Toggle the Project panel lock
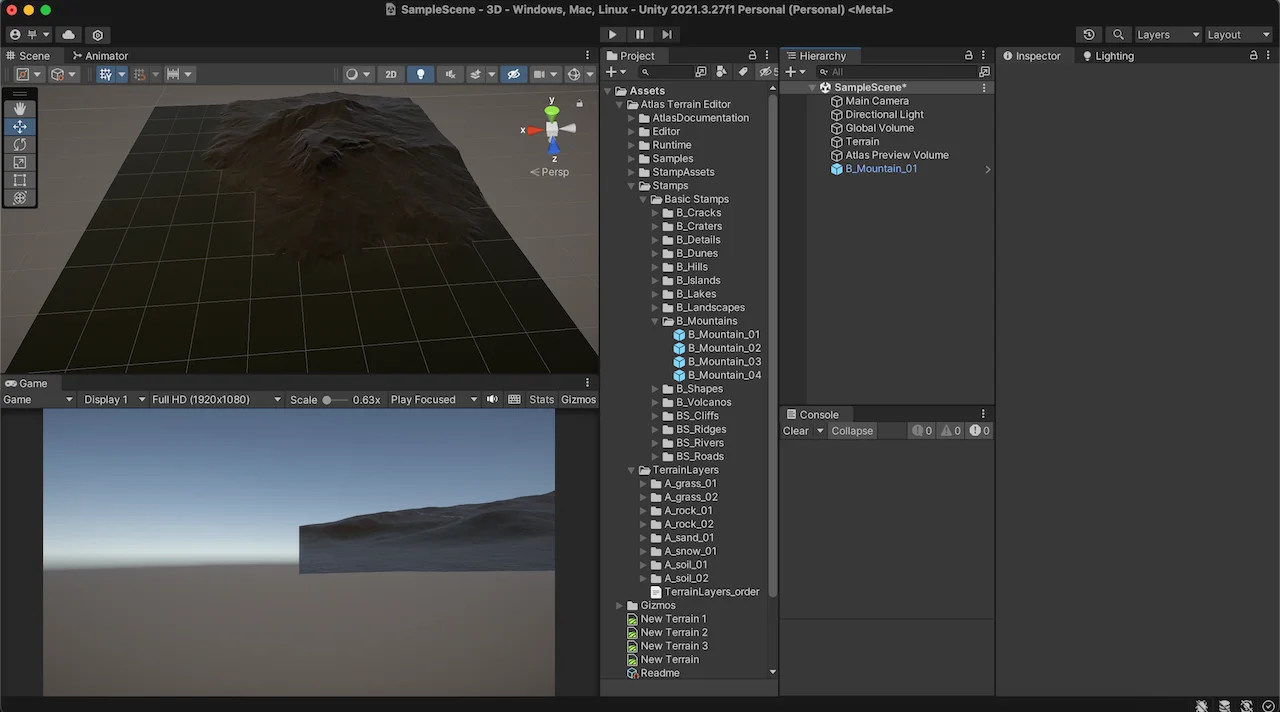 [x=753, y=56]
